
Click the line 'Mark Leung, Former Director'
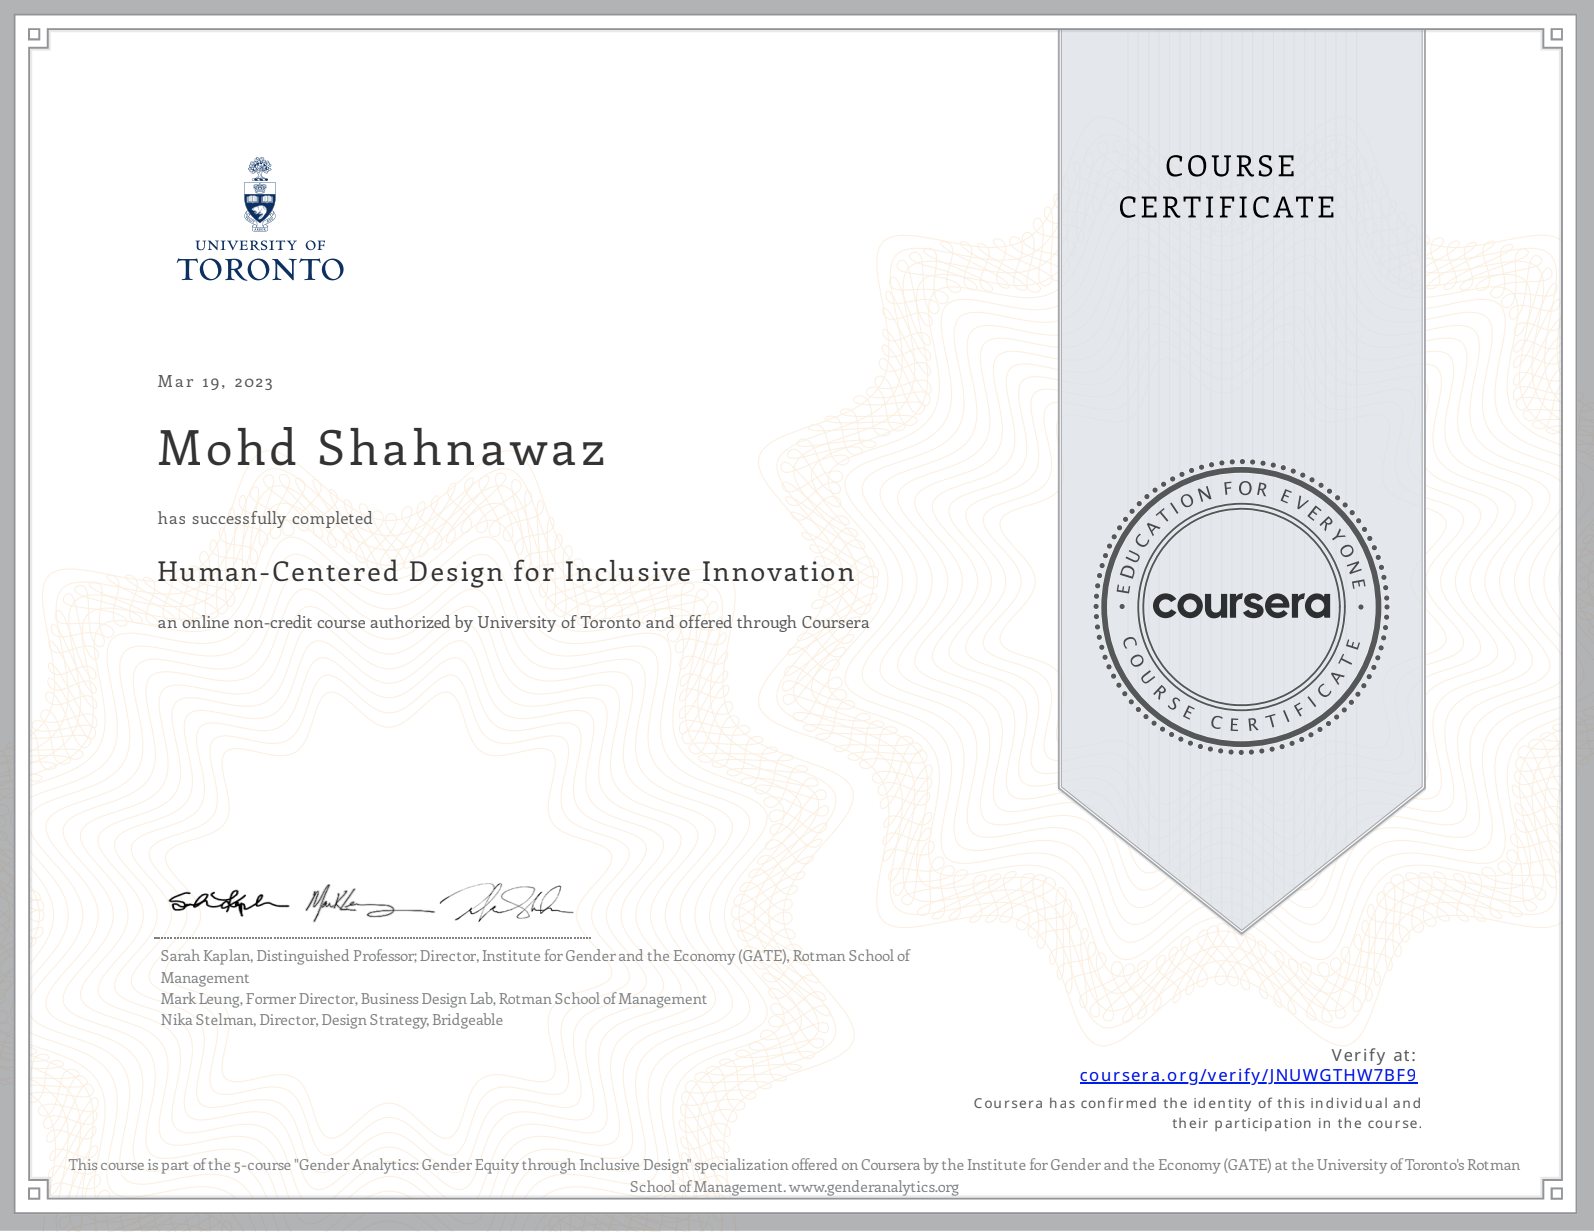[434, 999]
